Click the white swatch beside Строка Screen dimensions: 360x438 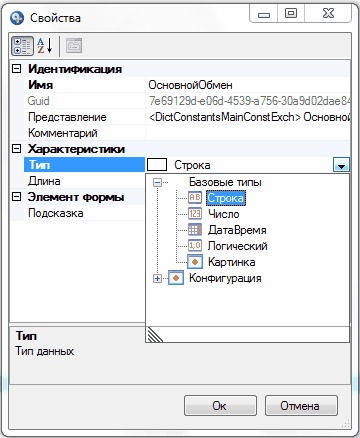tap(157, 165)
